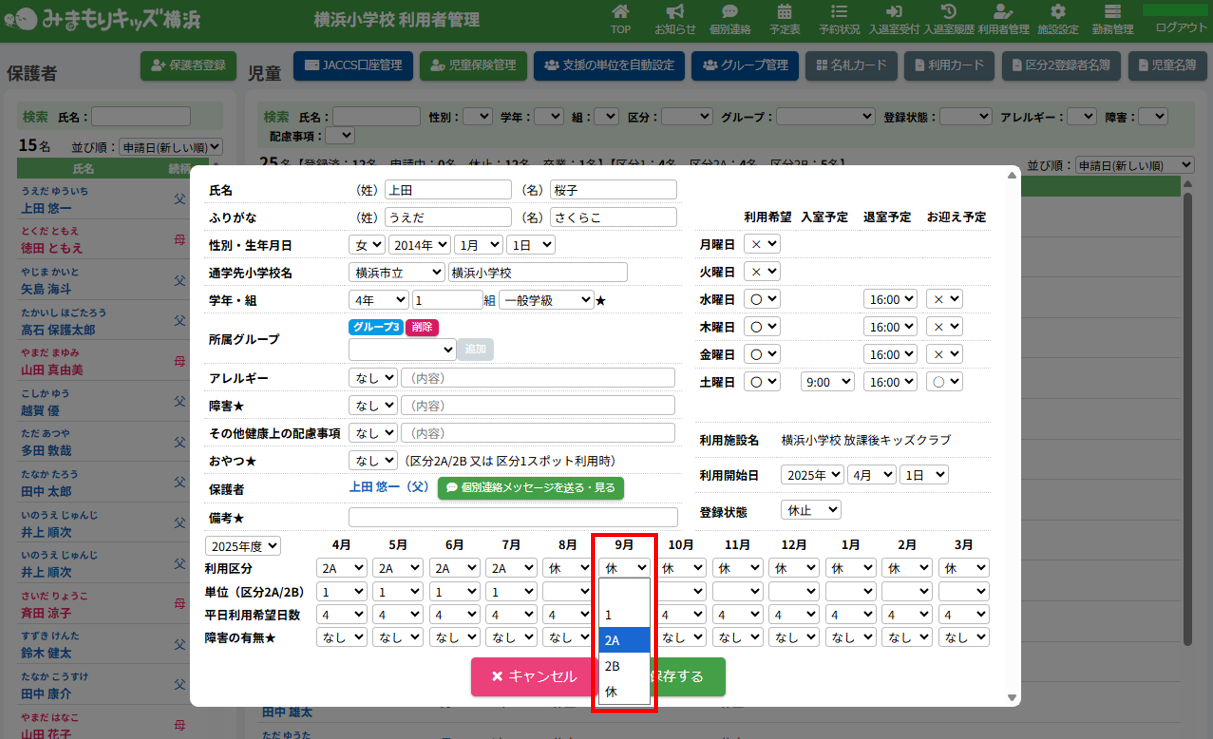Click 個別連絡メッセージを送る・見る button
Viewport: 1213px width, 739px height.
click(530, 488)
